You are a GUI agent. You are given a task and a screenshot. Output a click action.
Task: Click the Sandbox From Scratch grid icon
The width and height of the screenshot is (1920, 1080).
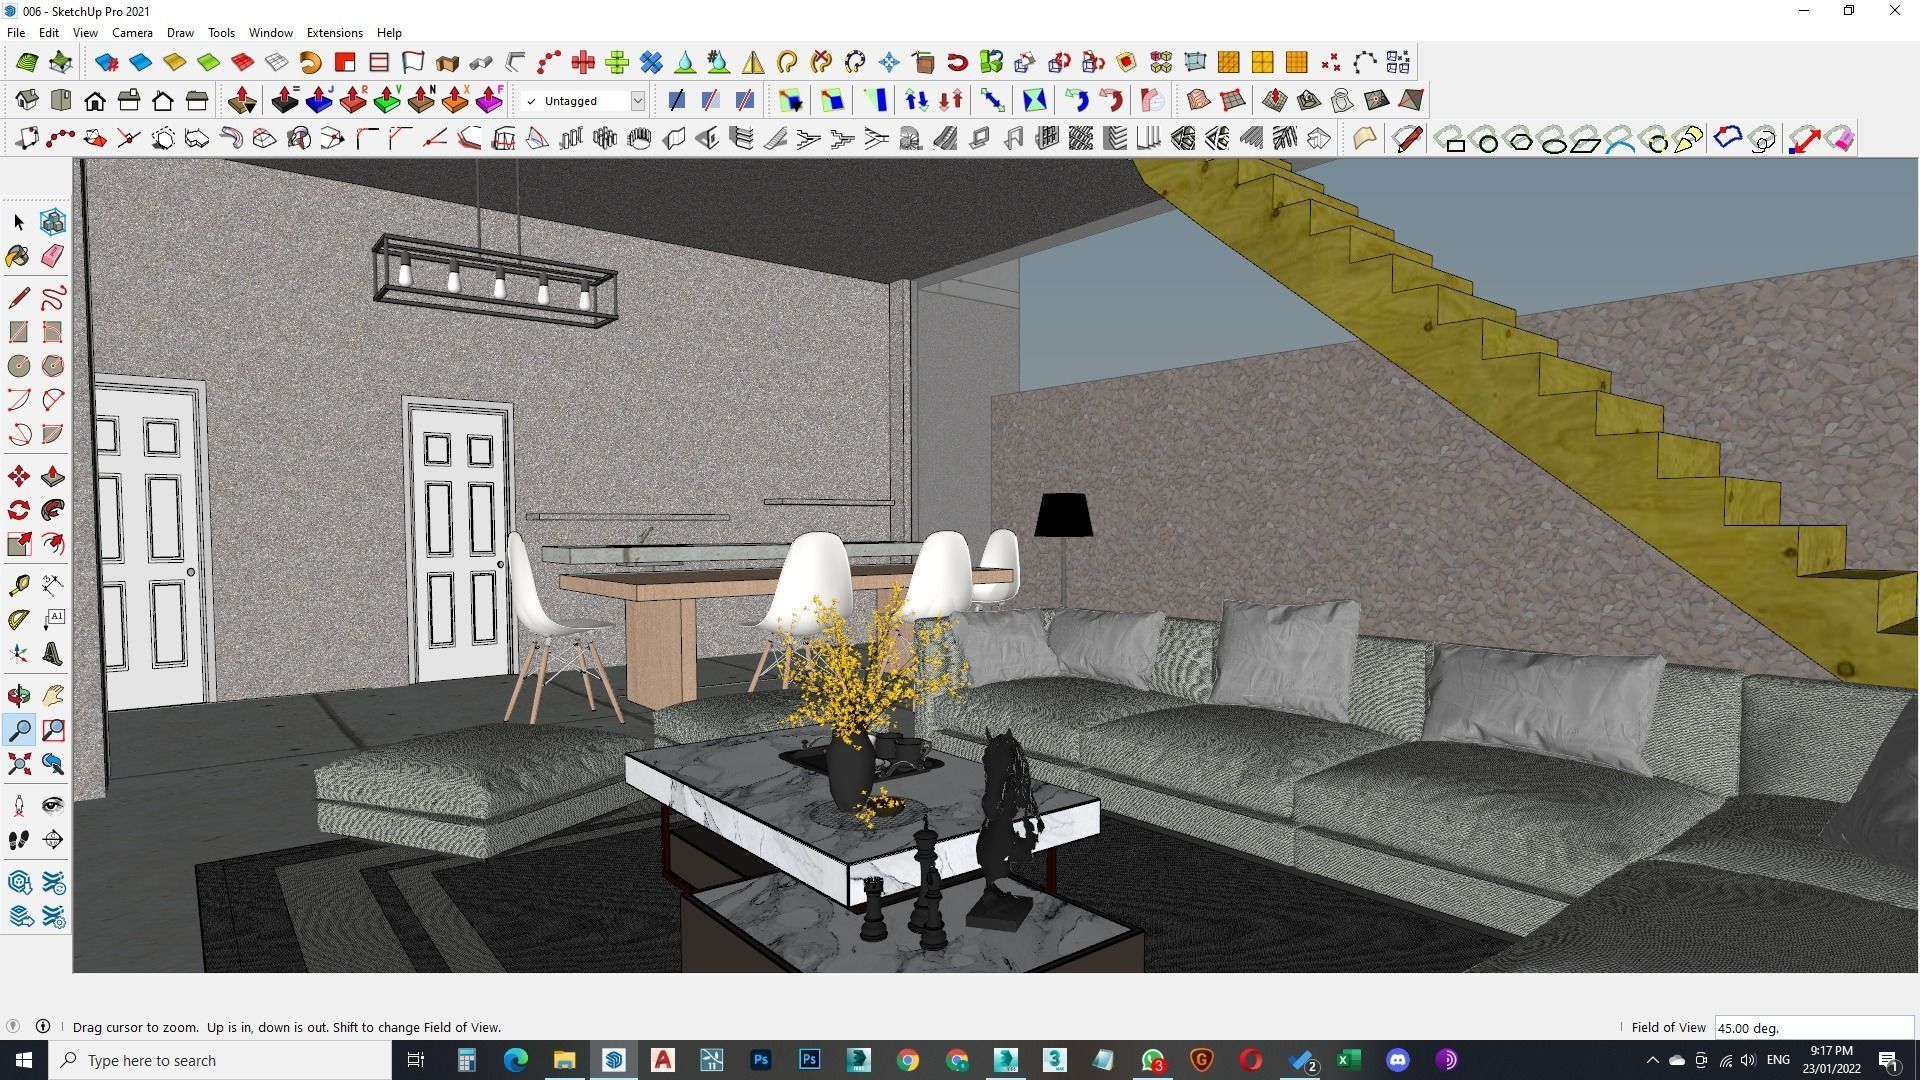[x=1233, y=100]
